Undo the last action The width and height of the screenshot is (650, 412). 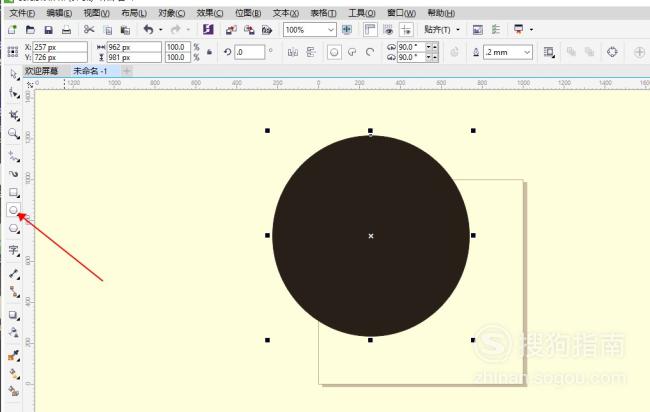pos(148,29)
